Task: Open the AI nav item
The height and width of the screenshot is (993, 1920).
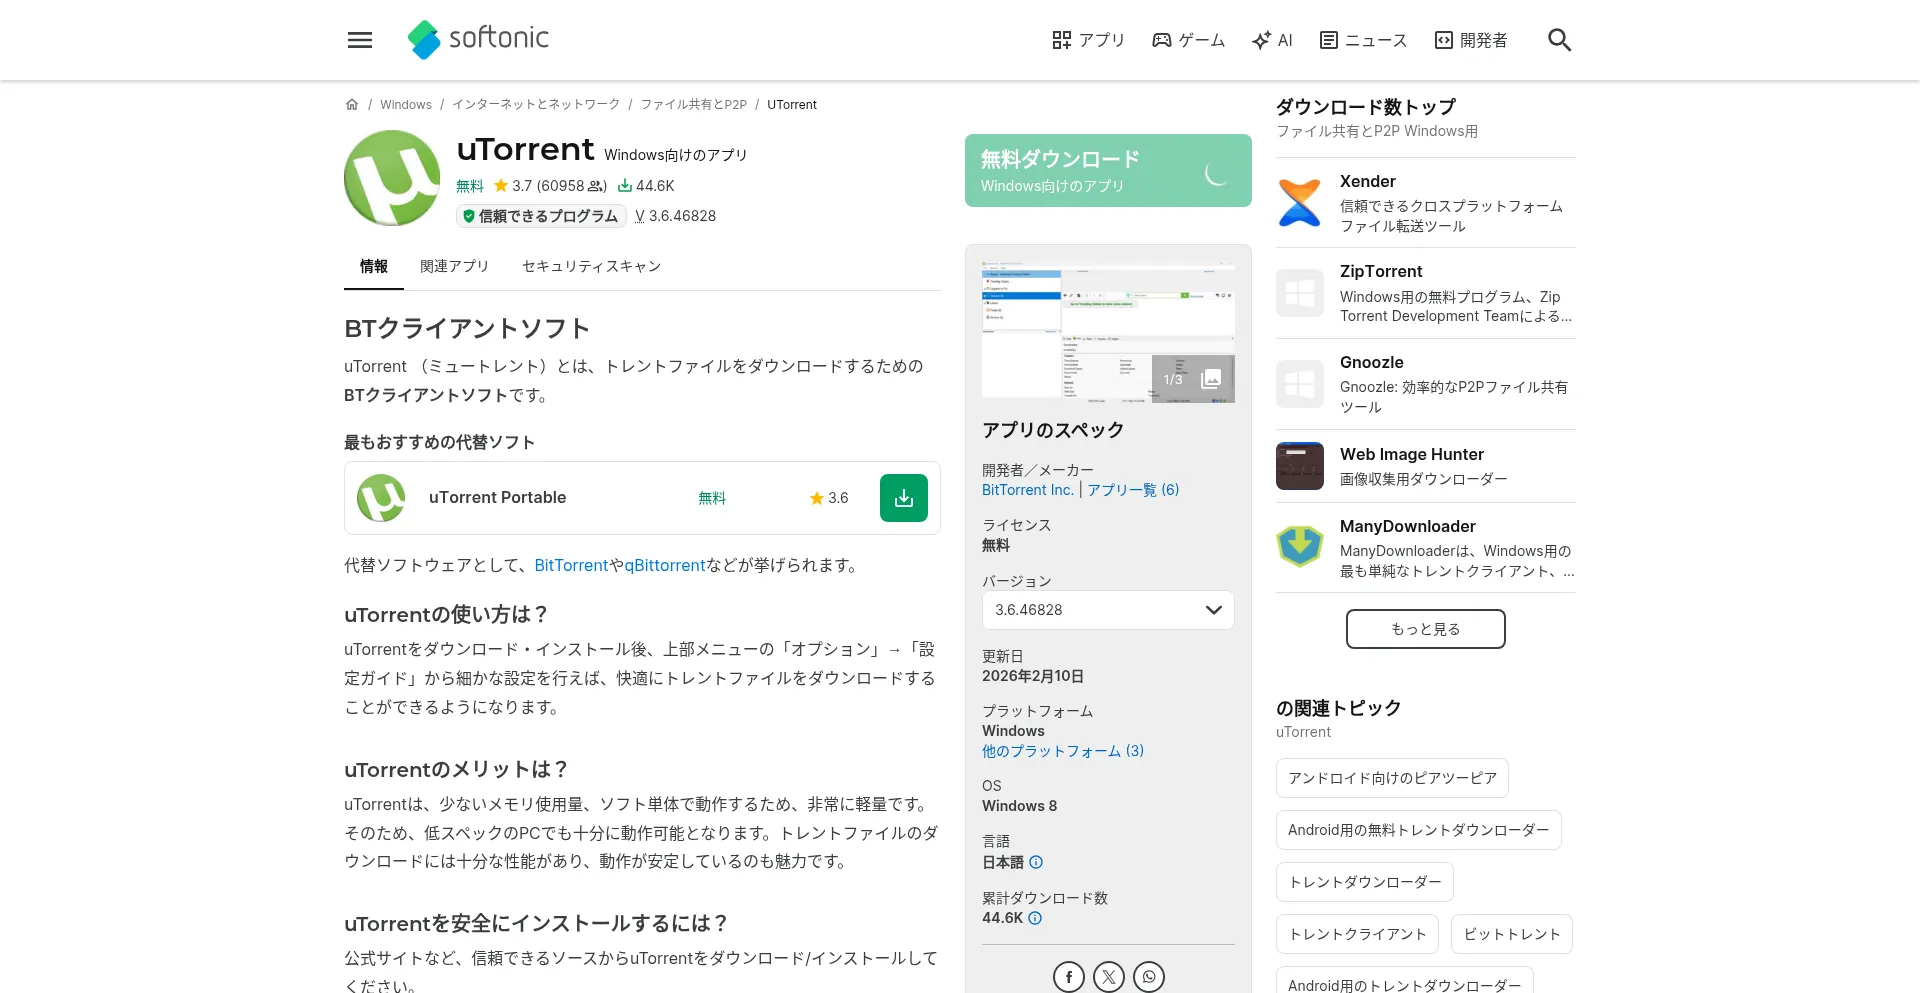Action: [x=1272, y=40]
